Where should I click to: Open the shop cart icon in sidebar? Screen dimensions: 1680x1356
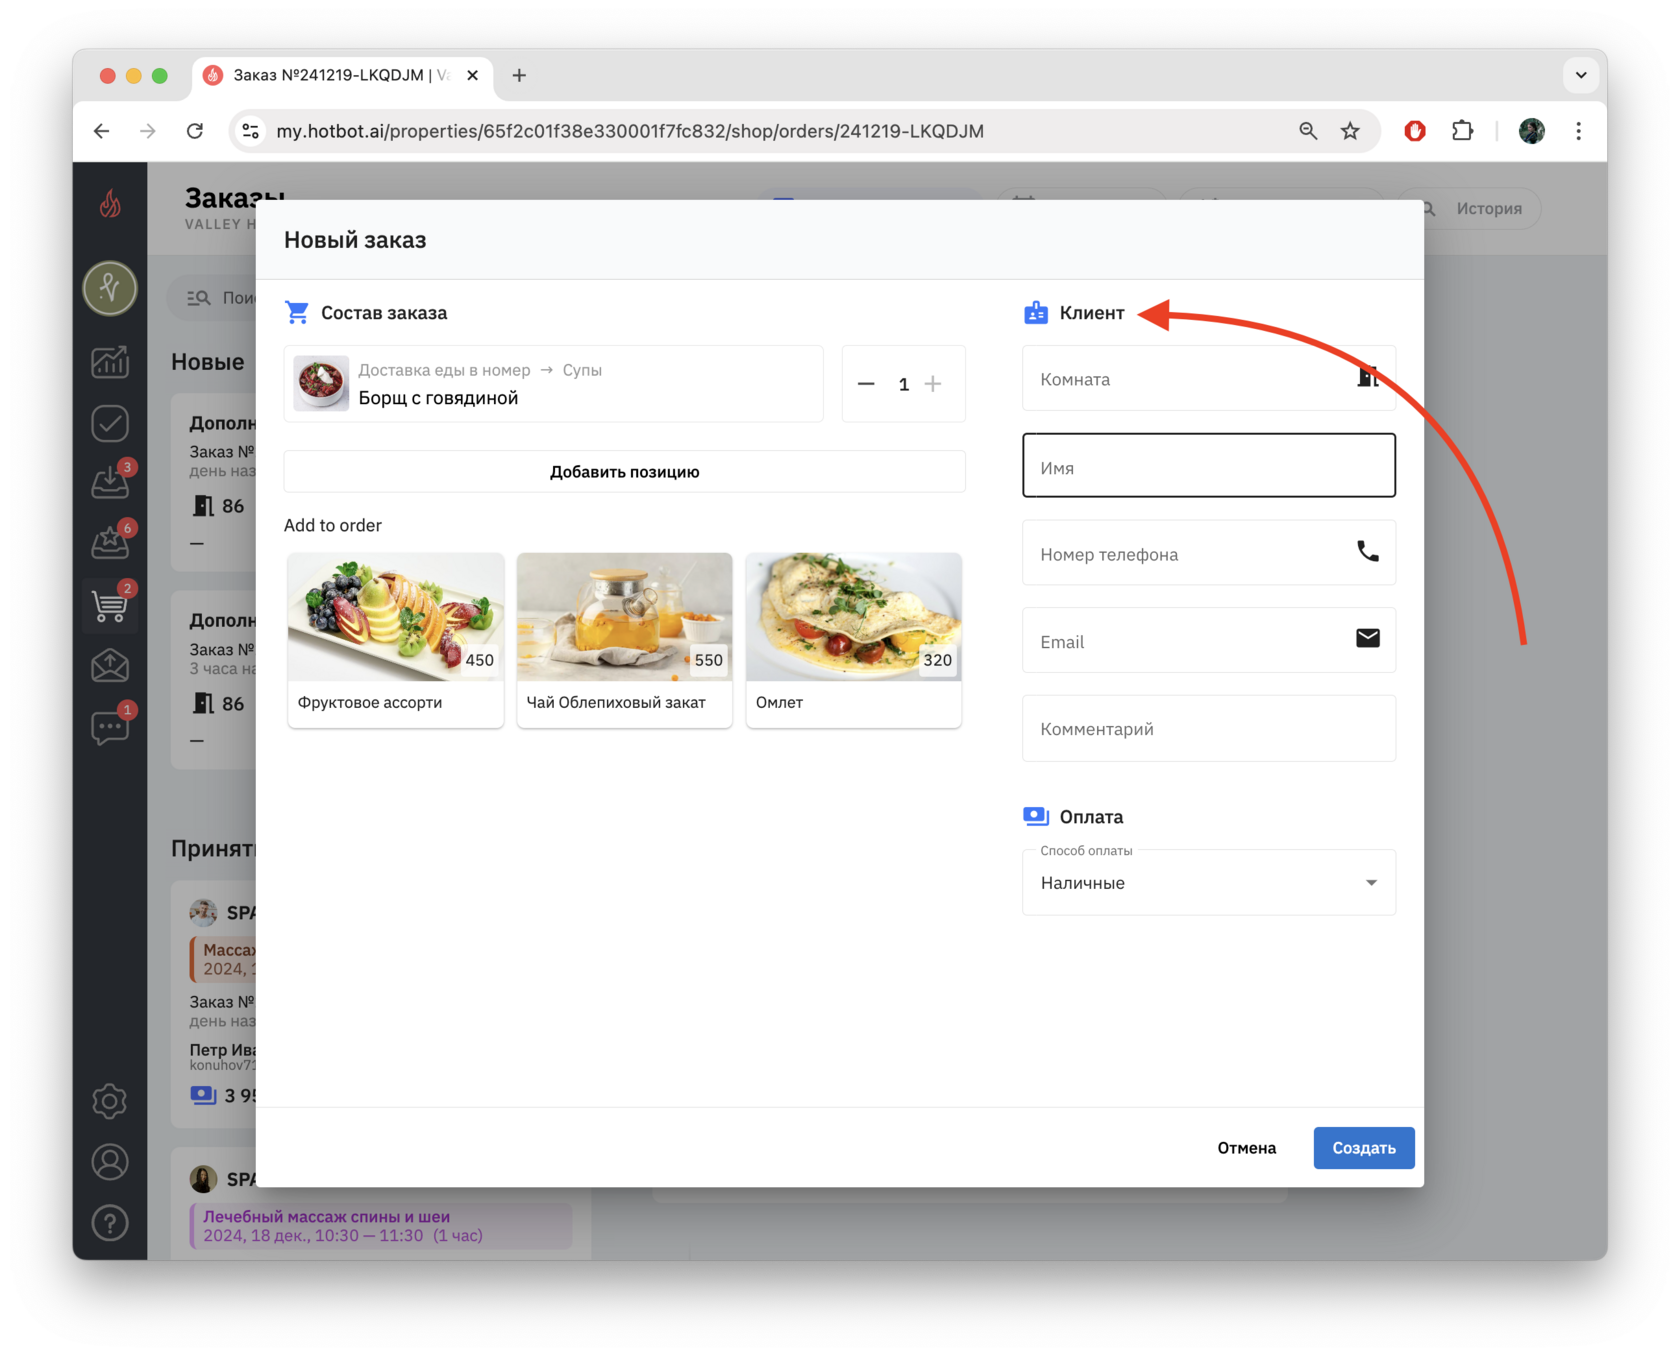point(110,605)
